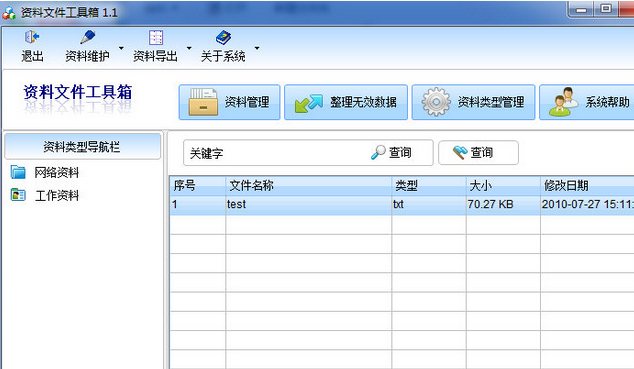Click the 资料维护 toolbar label

click(x=87, y=56)
